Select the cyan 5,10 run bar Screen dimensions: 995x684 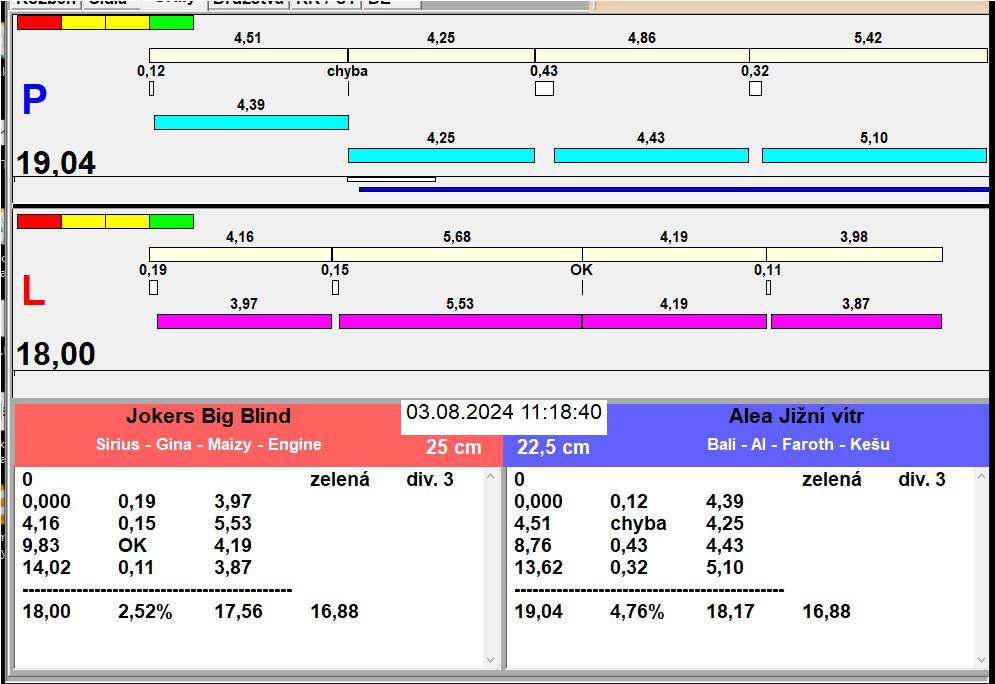(x=874, y=155)
